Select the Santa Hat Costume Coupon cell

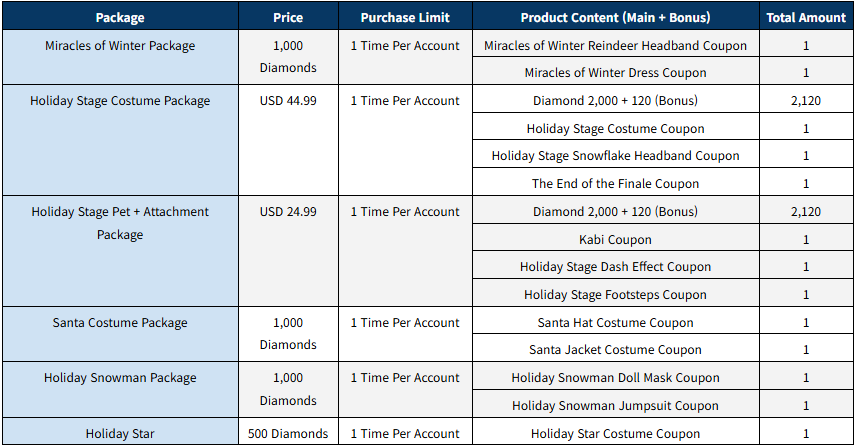(615, 323)
